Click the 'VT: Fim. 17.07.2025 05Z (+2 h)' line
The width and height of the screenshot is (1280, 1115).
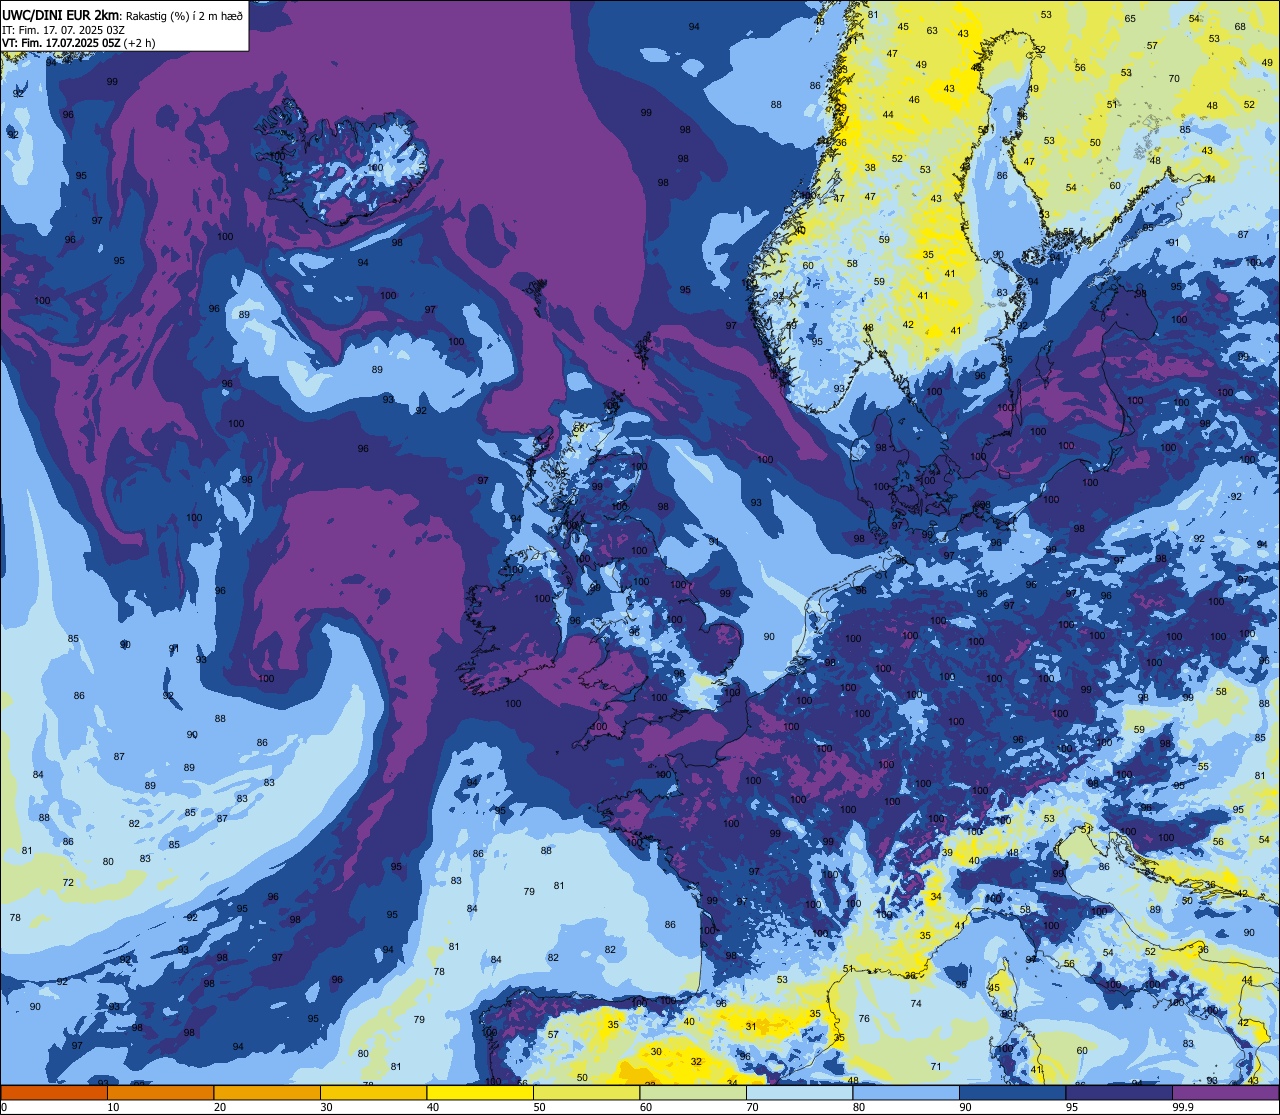(78, 43)
